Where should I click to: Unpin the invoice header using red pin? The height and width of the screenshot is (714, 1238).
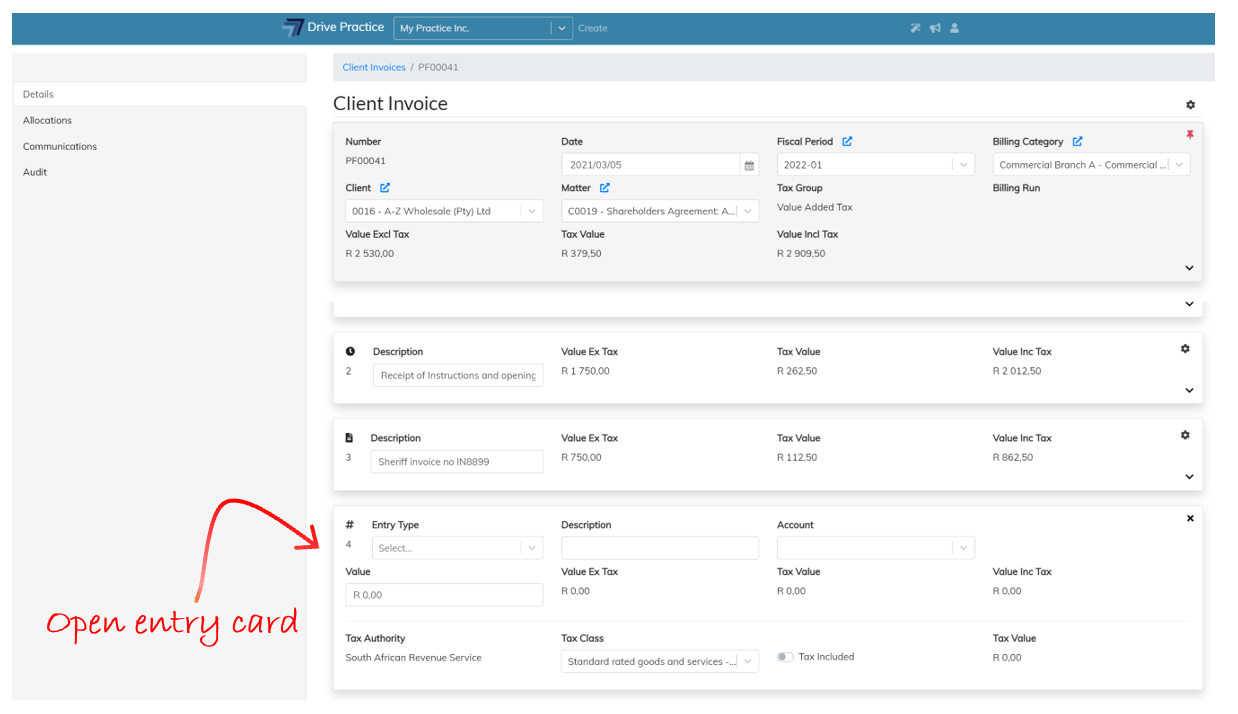pos(1189,135)
